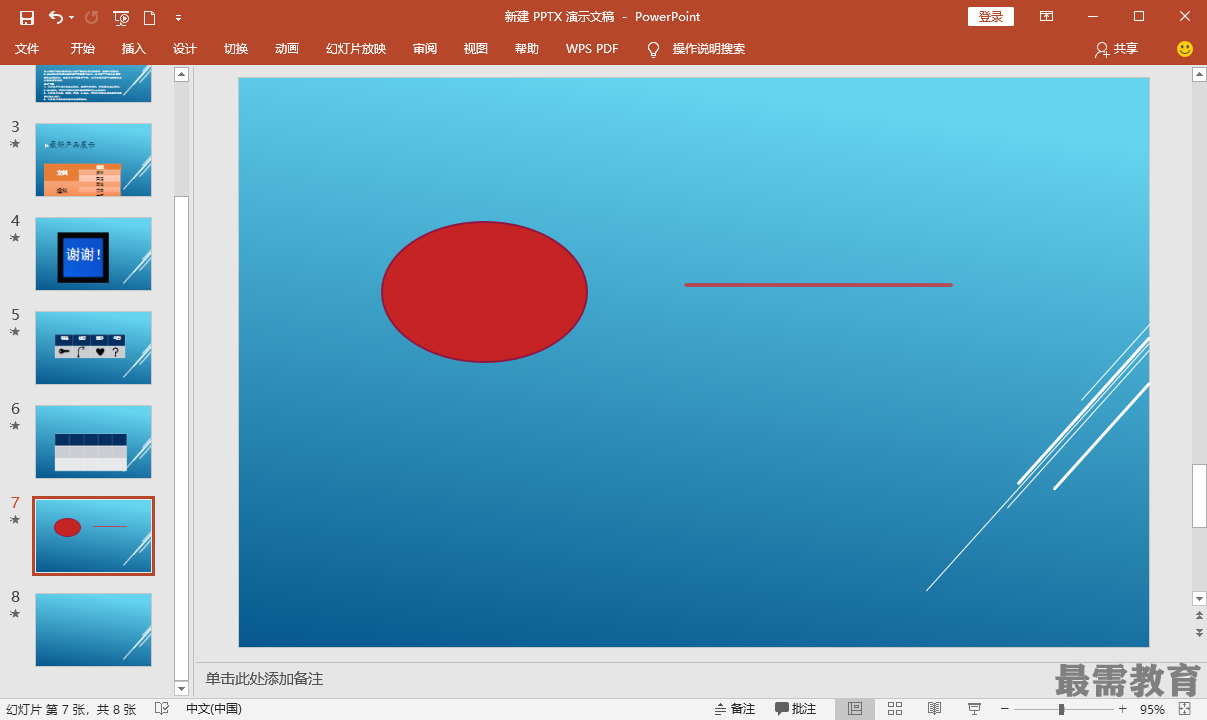
Task: Click 幻灯片 第 7 张 status text
Action: [x=71, y=709]
